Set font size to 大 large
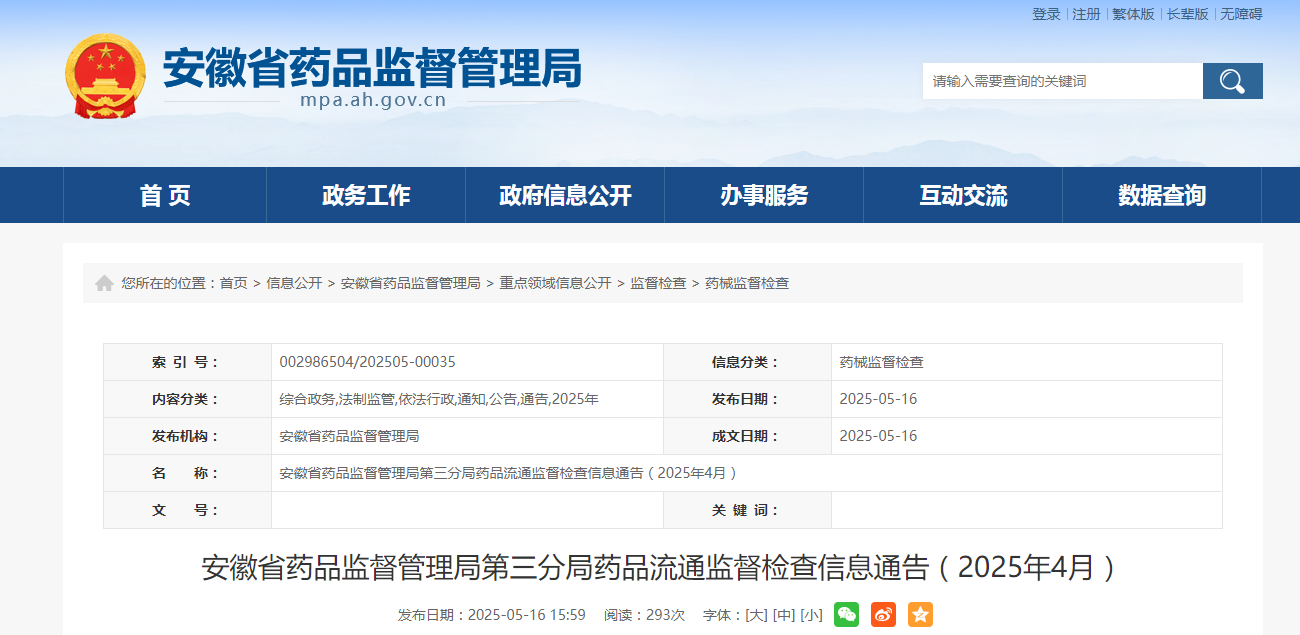Screen dimensions: 1300x635 click(757, 615)
